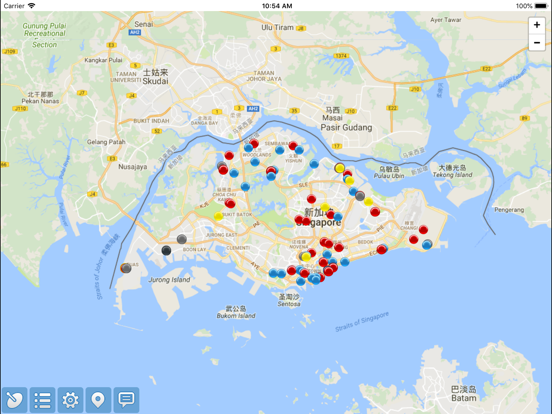Open the satellite dish tool
Image resolution: width=552 pixels, height=414 pixels.
click(x=14, y=400)
